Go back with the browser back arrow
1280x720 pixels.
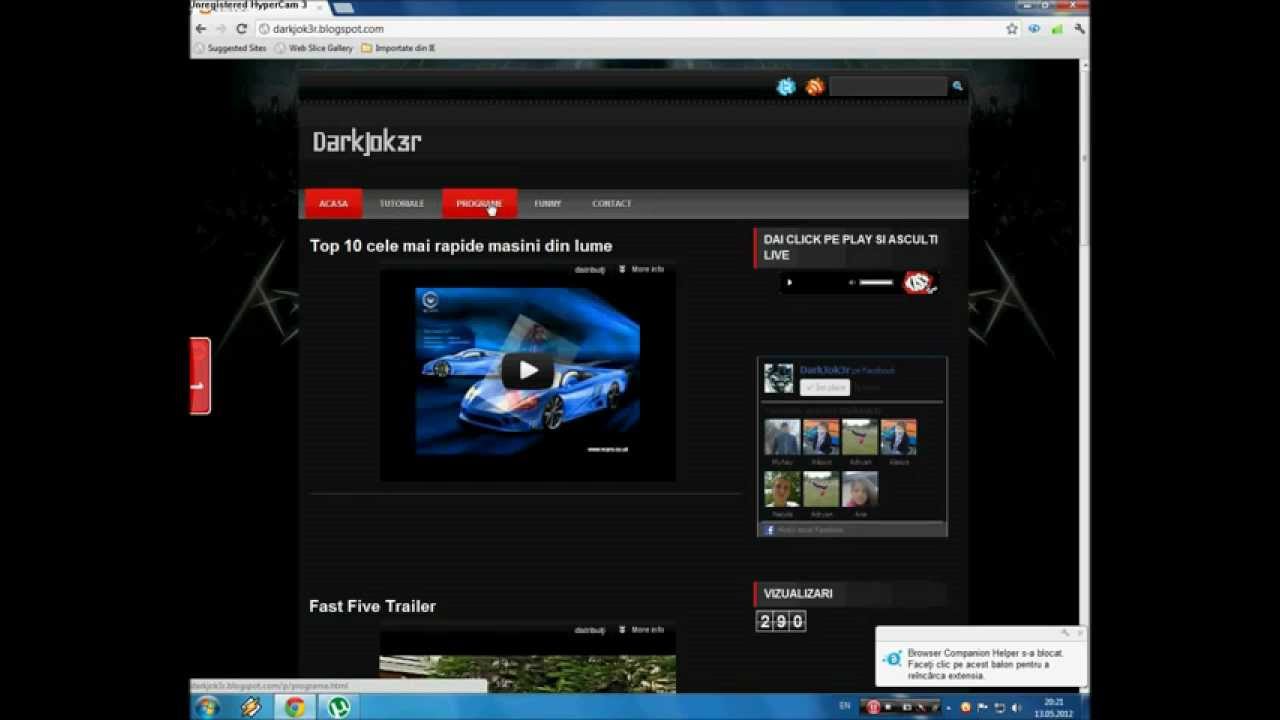pyautogui.click(x=201, y=29)
